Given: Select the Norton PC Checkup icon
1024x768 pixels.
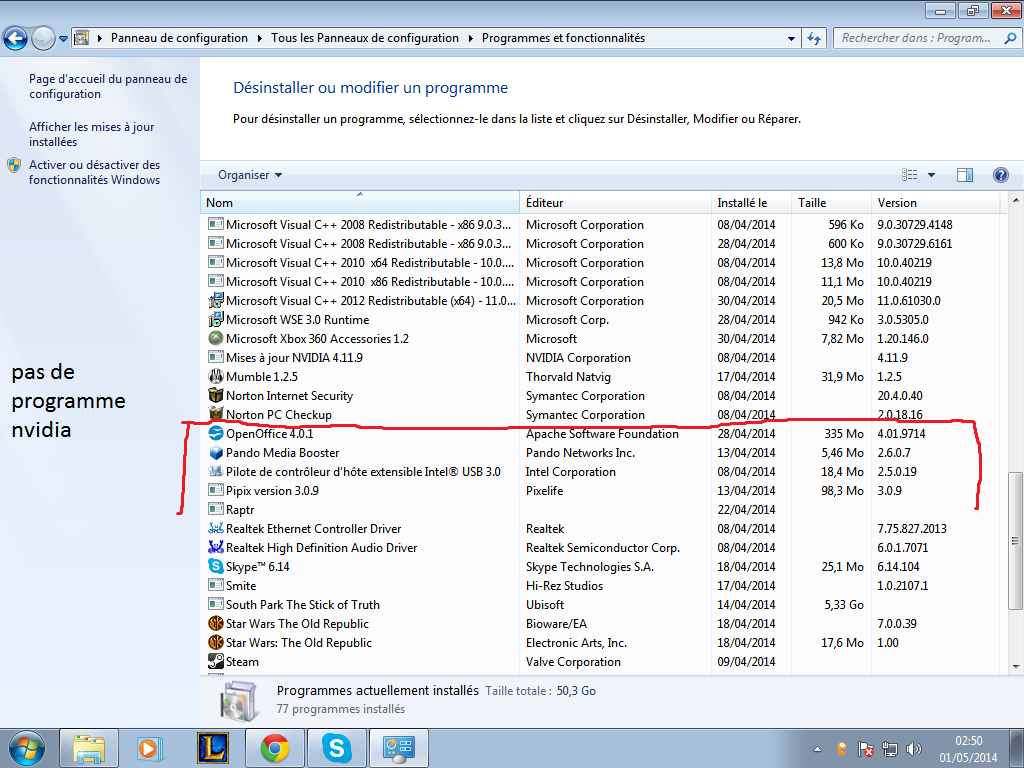Looking at the screenshot, I should tap(216, 414).
